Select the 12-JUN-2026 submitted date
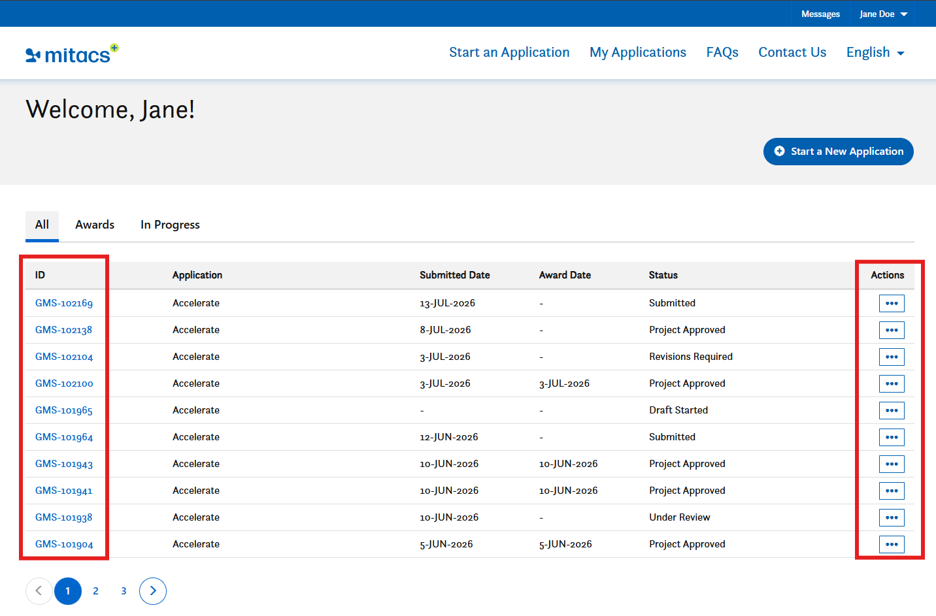 449,438
